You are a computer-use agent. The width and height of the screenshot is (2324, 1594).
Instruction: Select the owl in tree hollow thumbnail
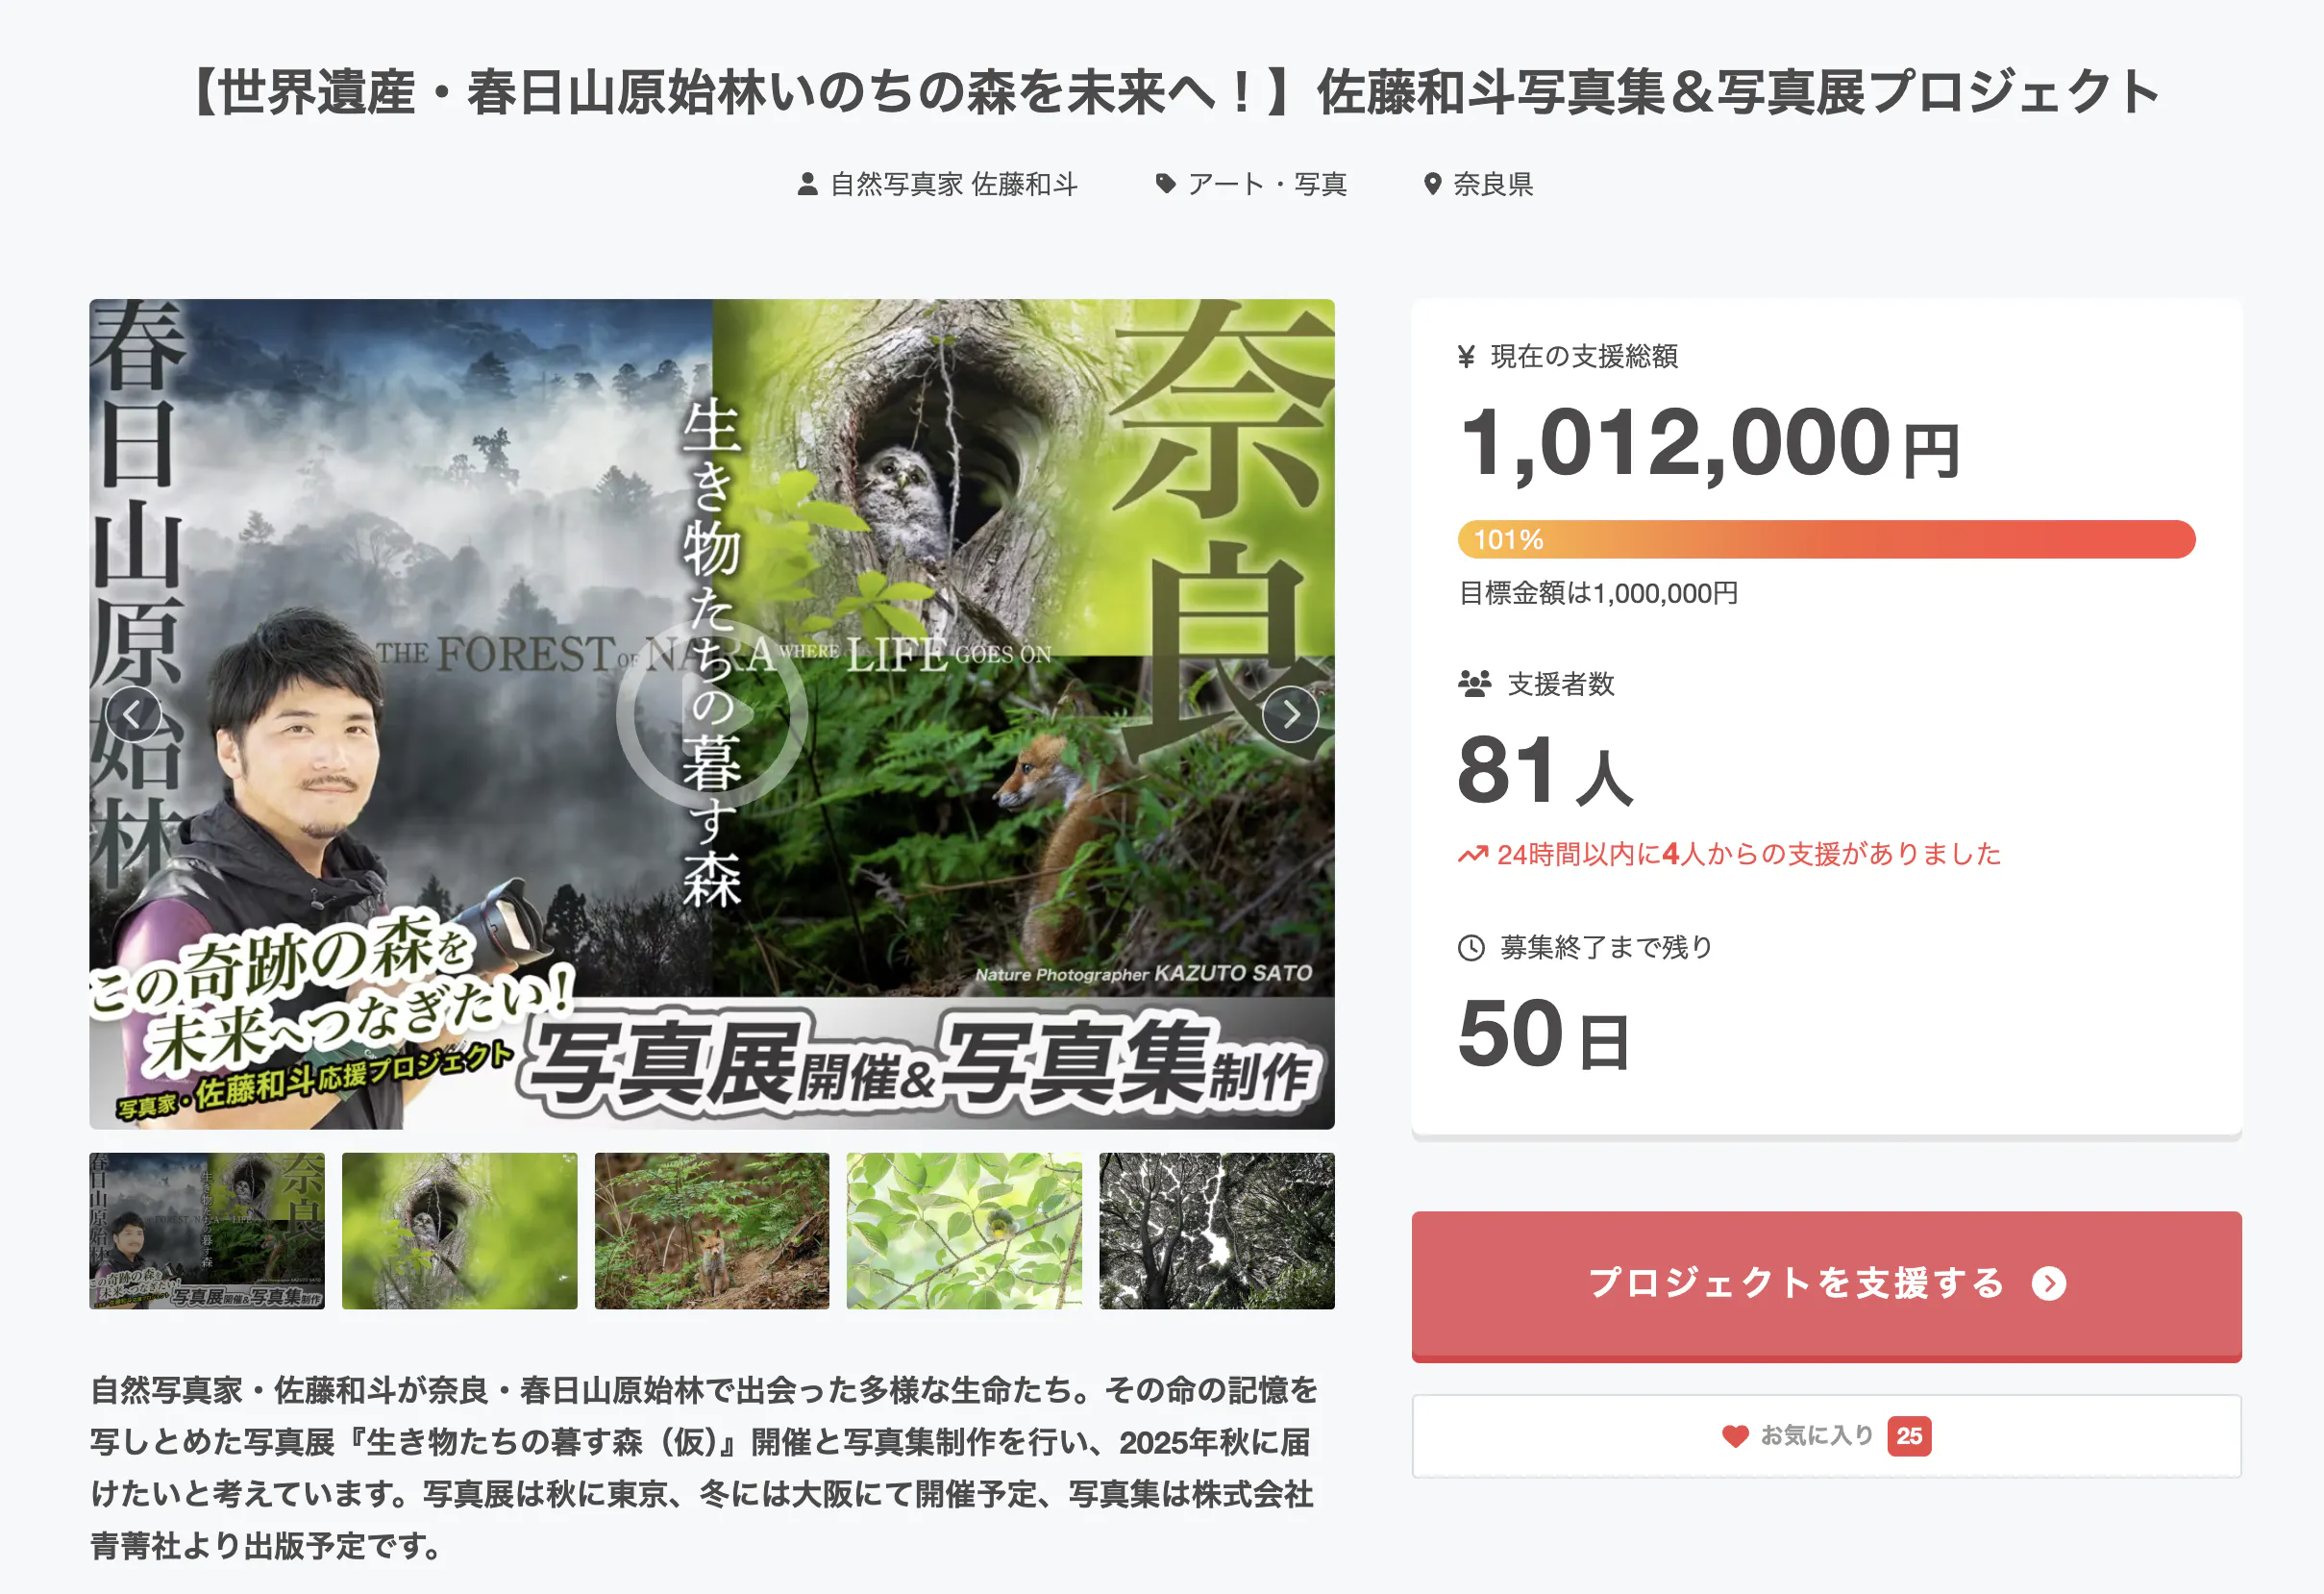459,1231
